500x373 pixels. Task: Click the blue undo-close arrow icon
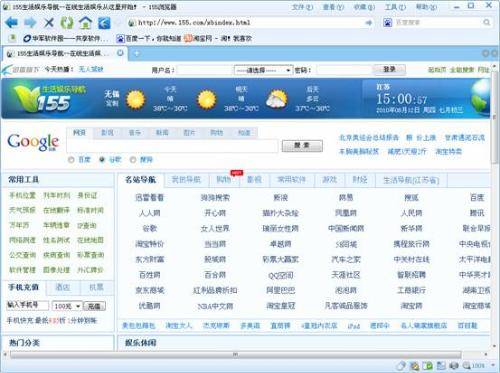104,23
